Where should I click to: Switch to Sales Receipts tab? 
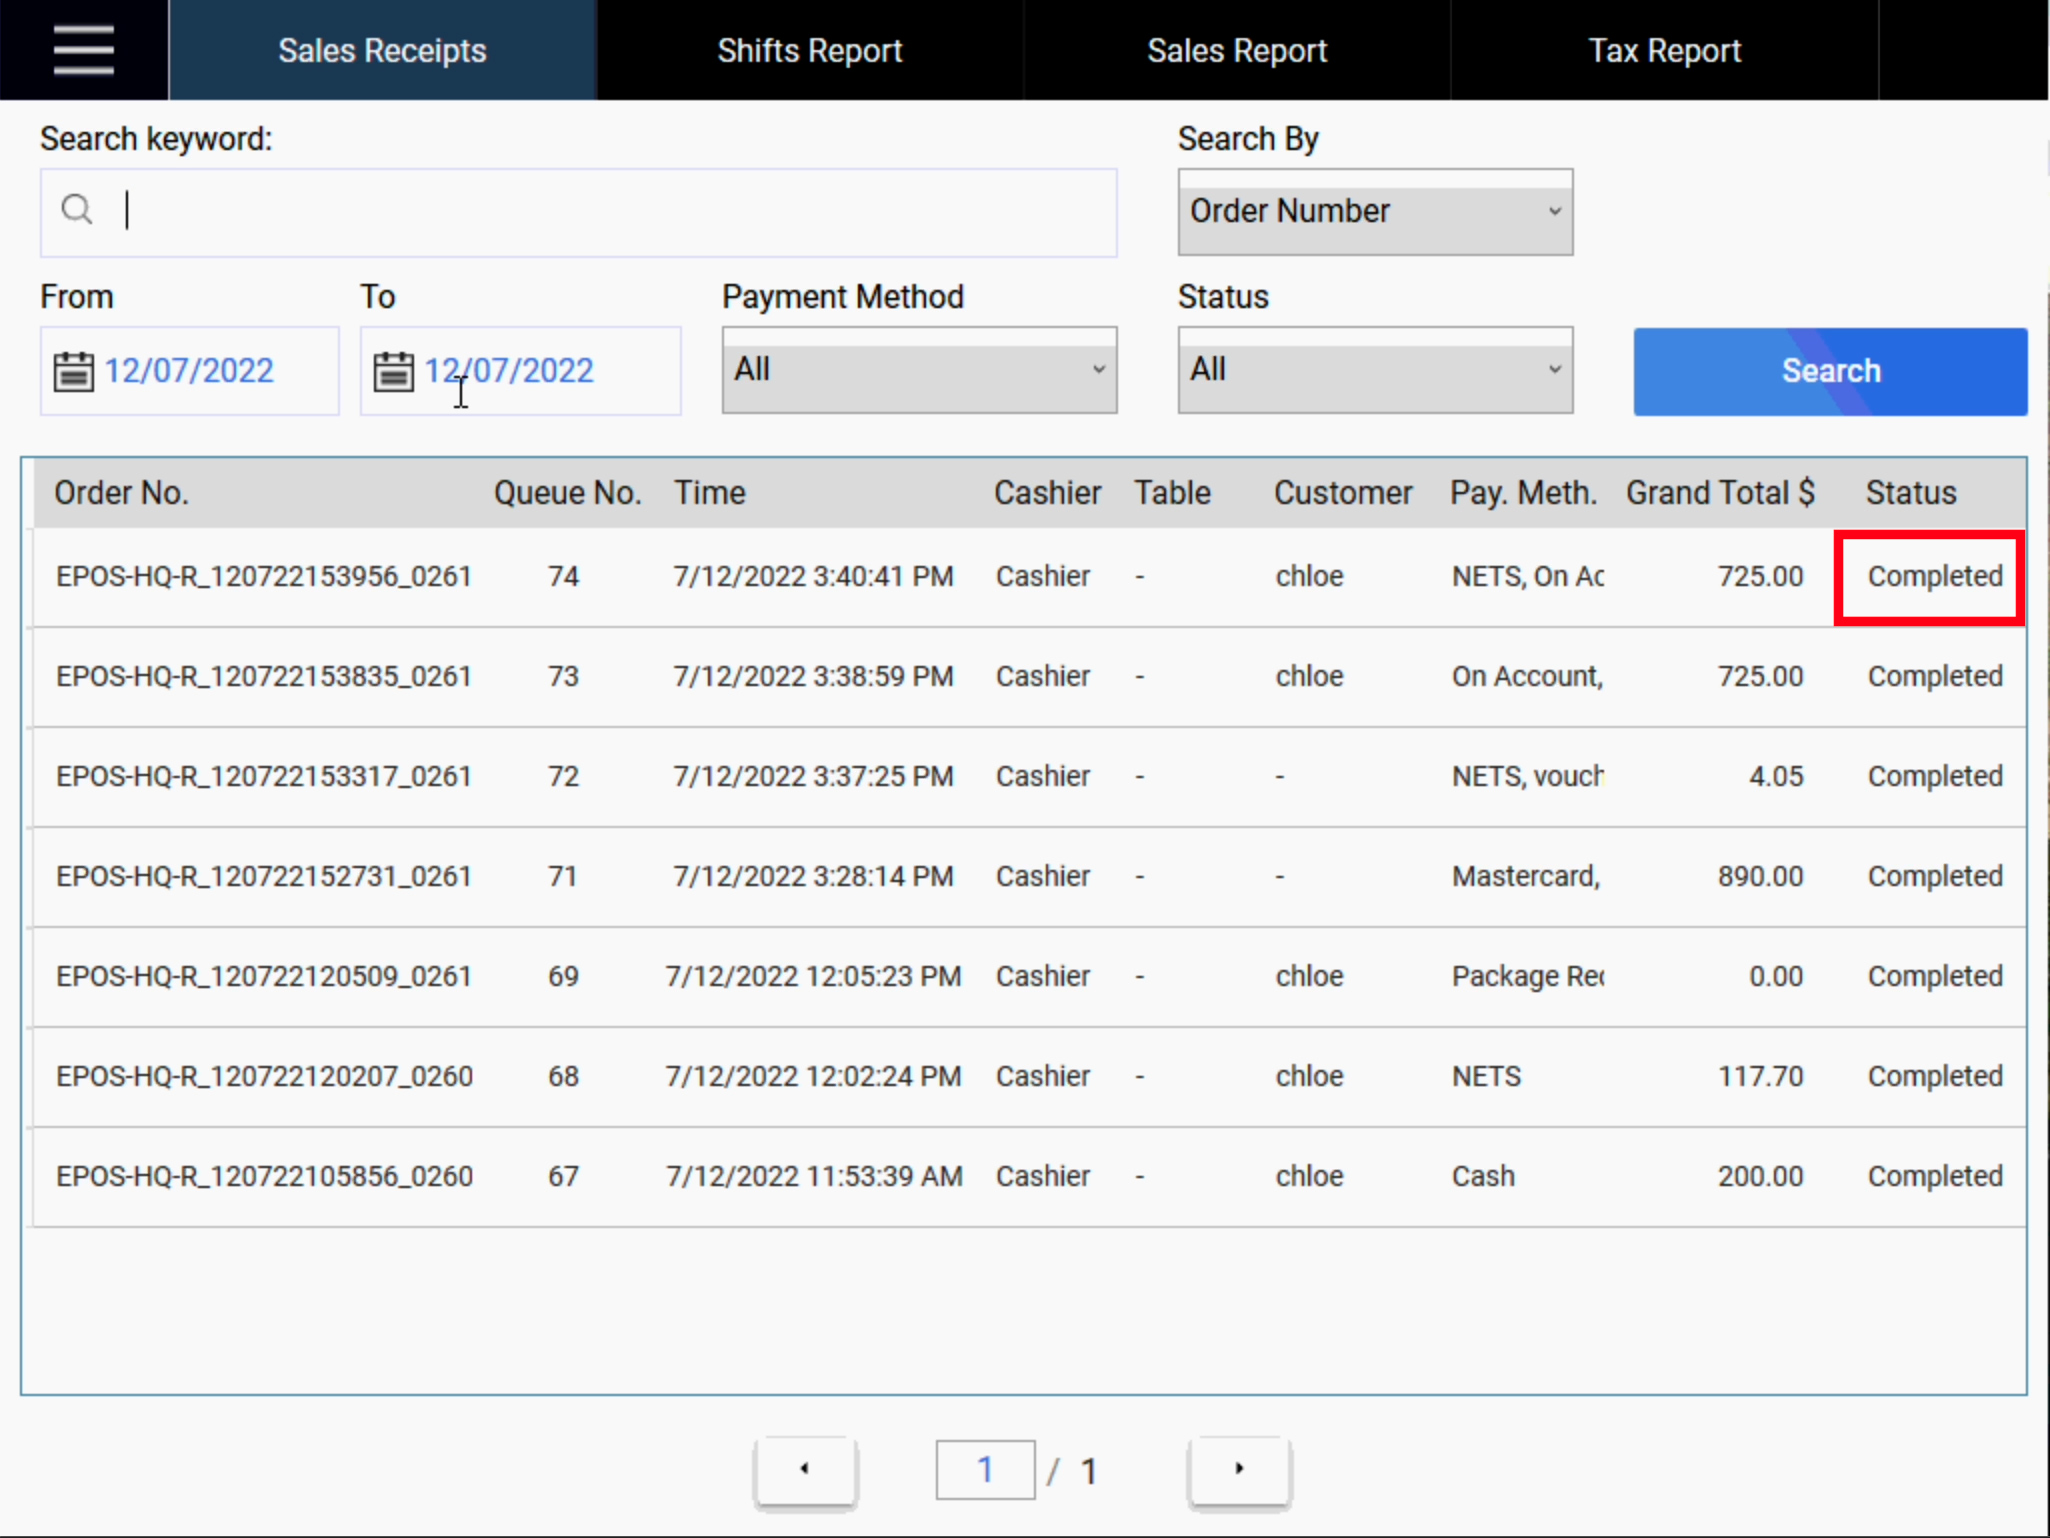(382, 50)
